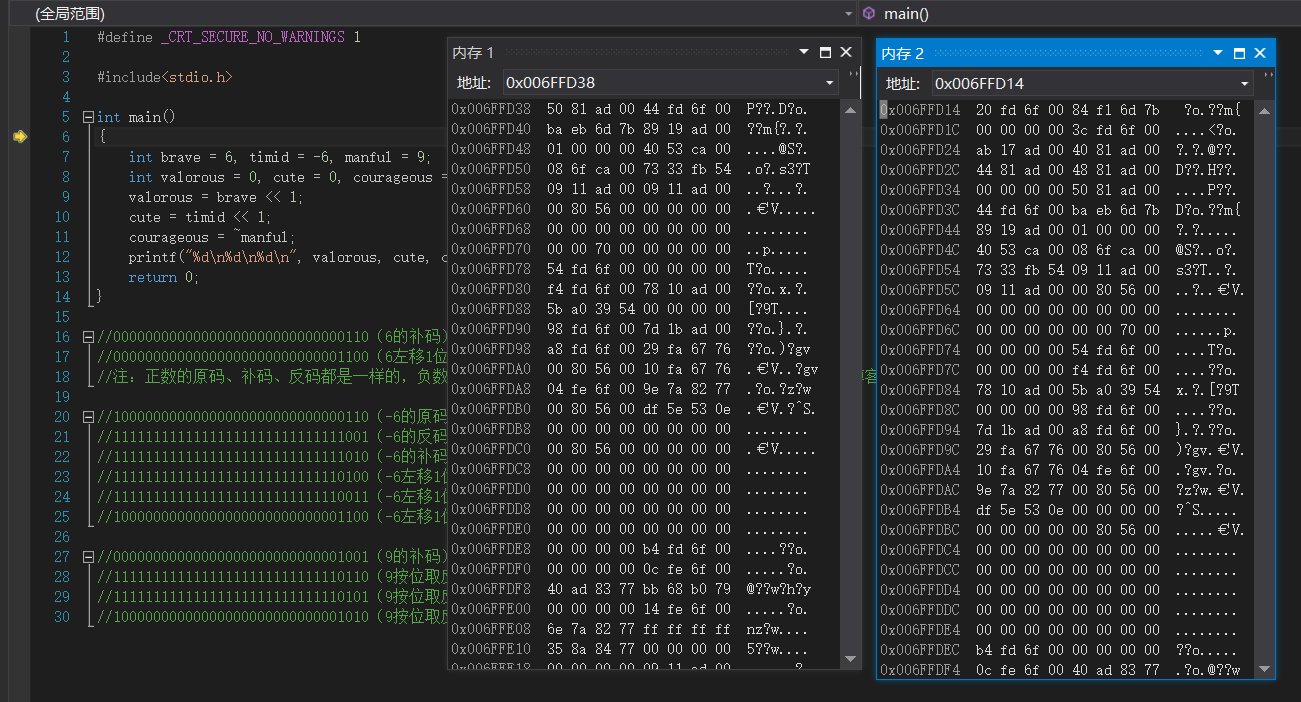This screenshot has height=702, width=1301.
Task: Maximize the 内存 2 memory window
Action: (x=1239, y=53)
